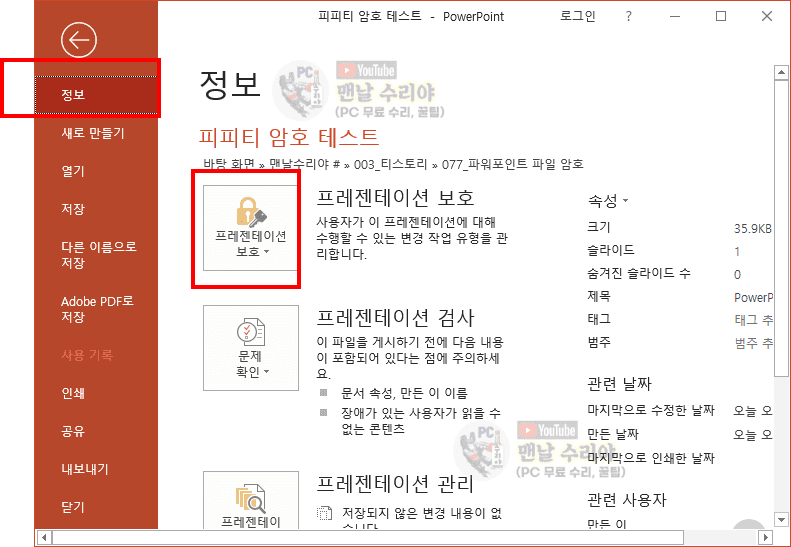Click the question mark help icon

(x=629, y=16)
